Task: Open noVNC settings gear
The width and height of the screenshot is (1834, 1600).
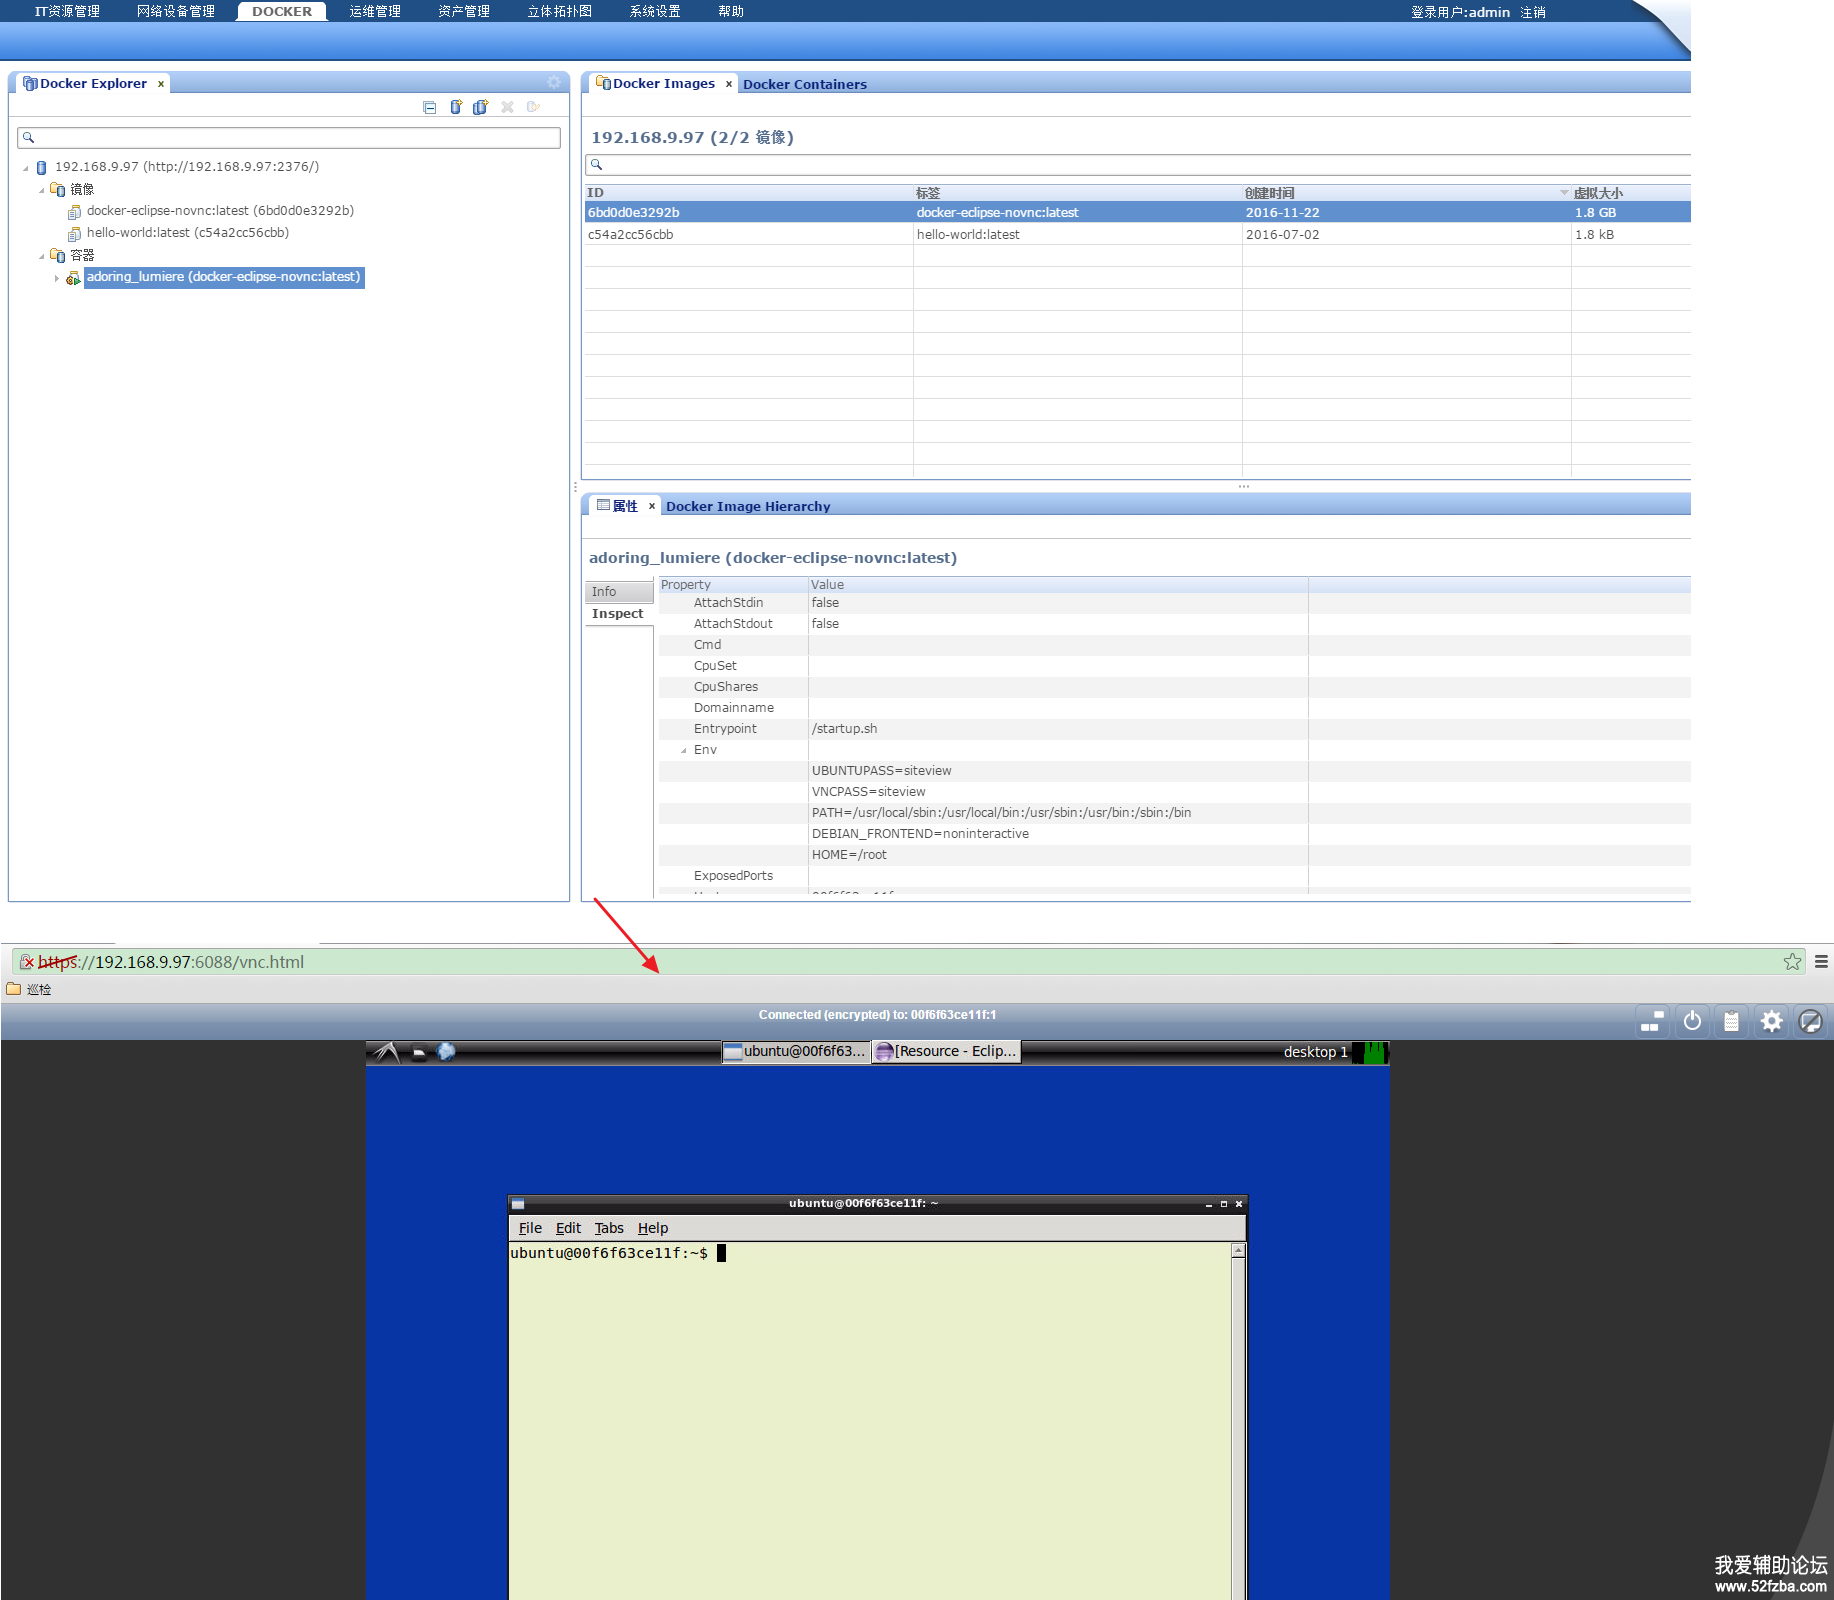Action: 1771,1021
